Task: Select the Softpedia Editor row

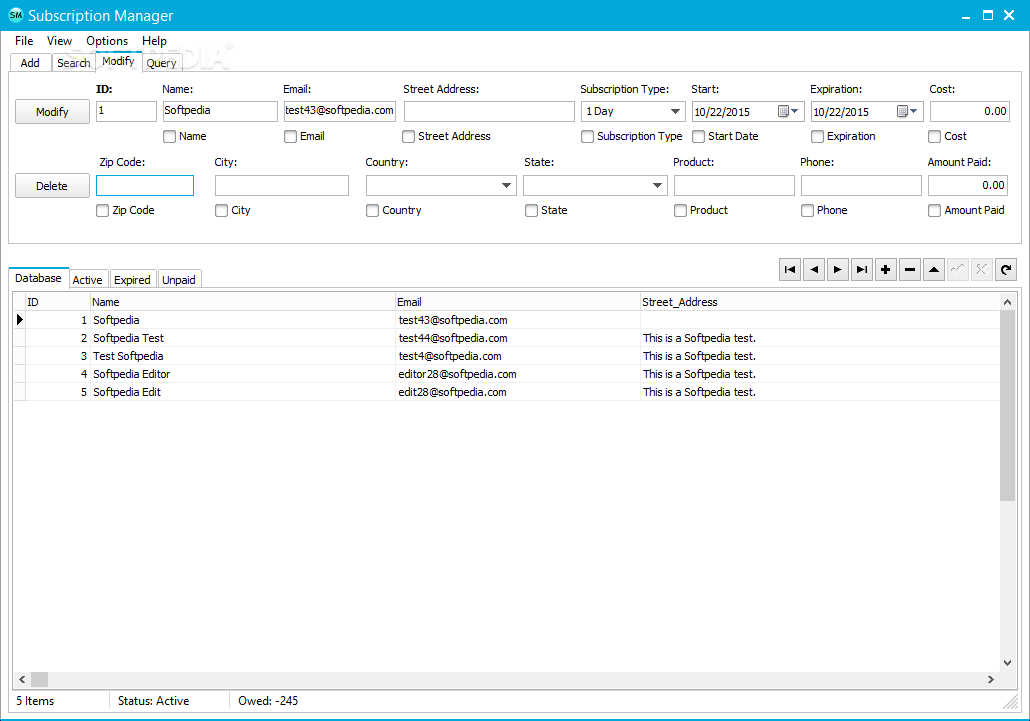Action: pos(506,374)
